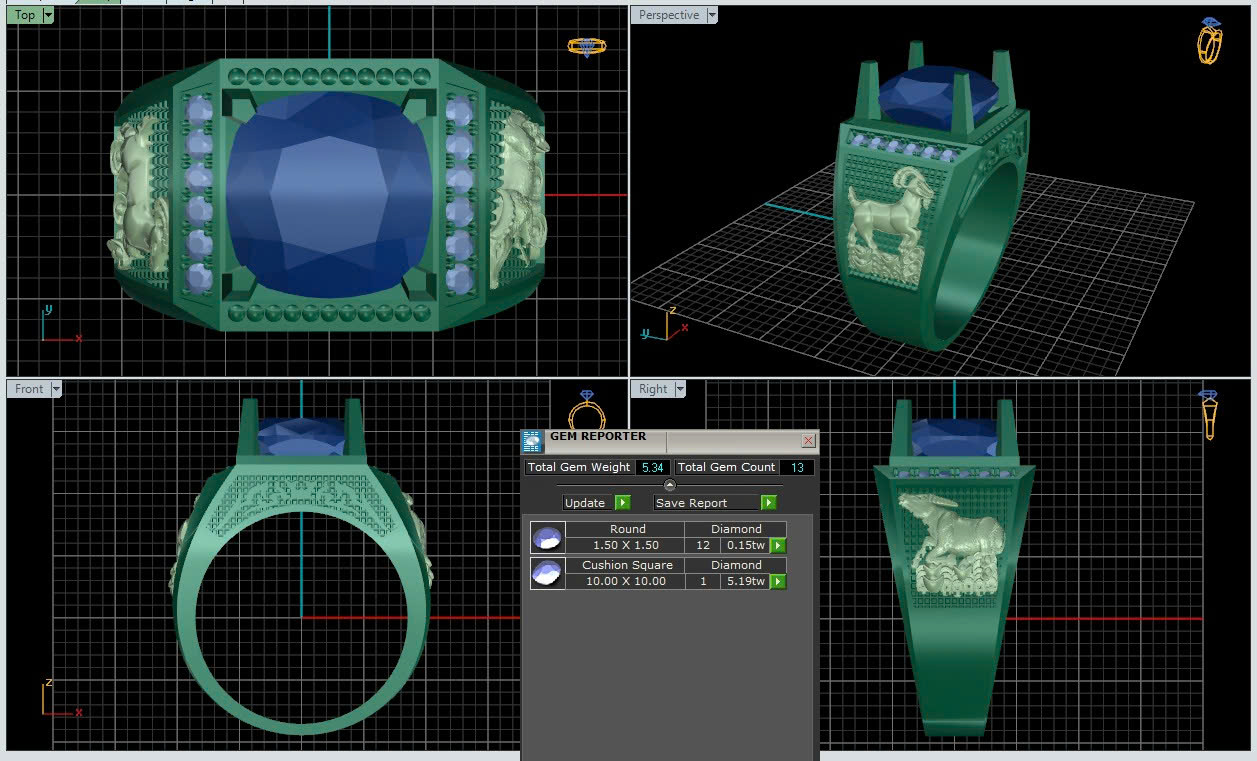Click the Diamond cell in the Cushion Square row
This screenshot has height=761, width=1257.
[x=736, y=566]
